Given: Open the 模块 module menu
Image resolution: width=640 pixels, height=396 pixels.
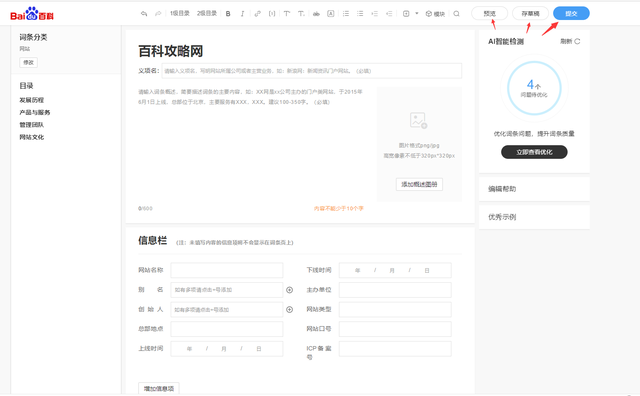Looking at the screenshot, I should pos(435,14).
